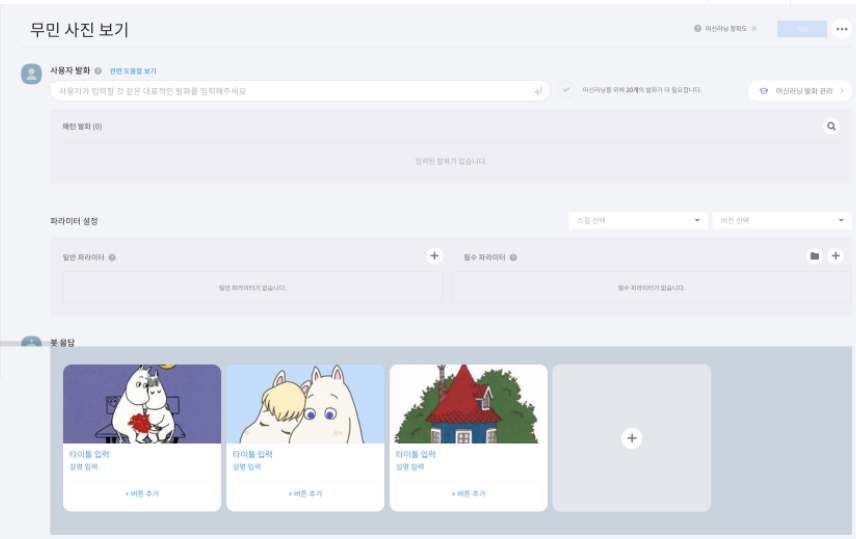This screenshot has height=539, width=856.
Task: Click the help icon beside 머신러닝 정확도
Action: click(x=698, y=28)
